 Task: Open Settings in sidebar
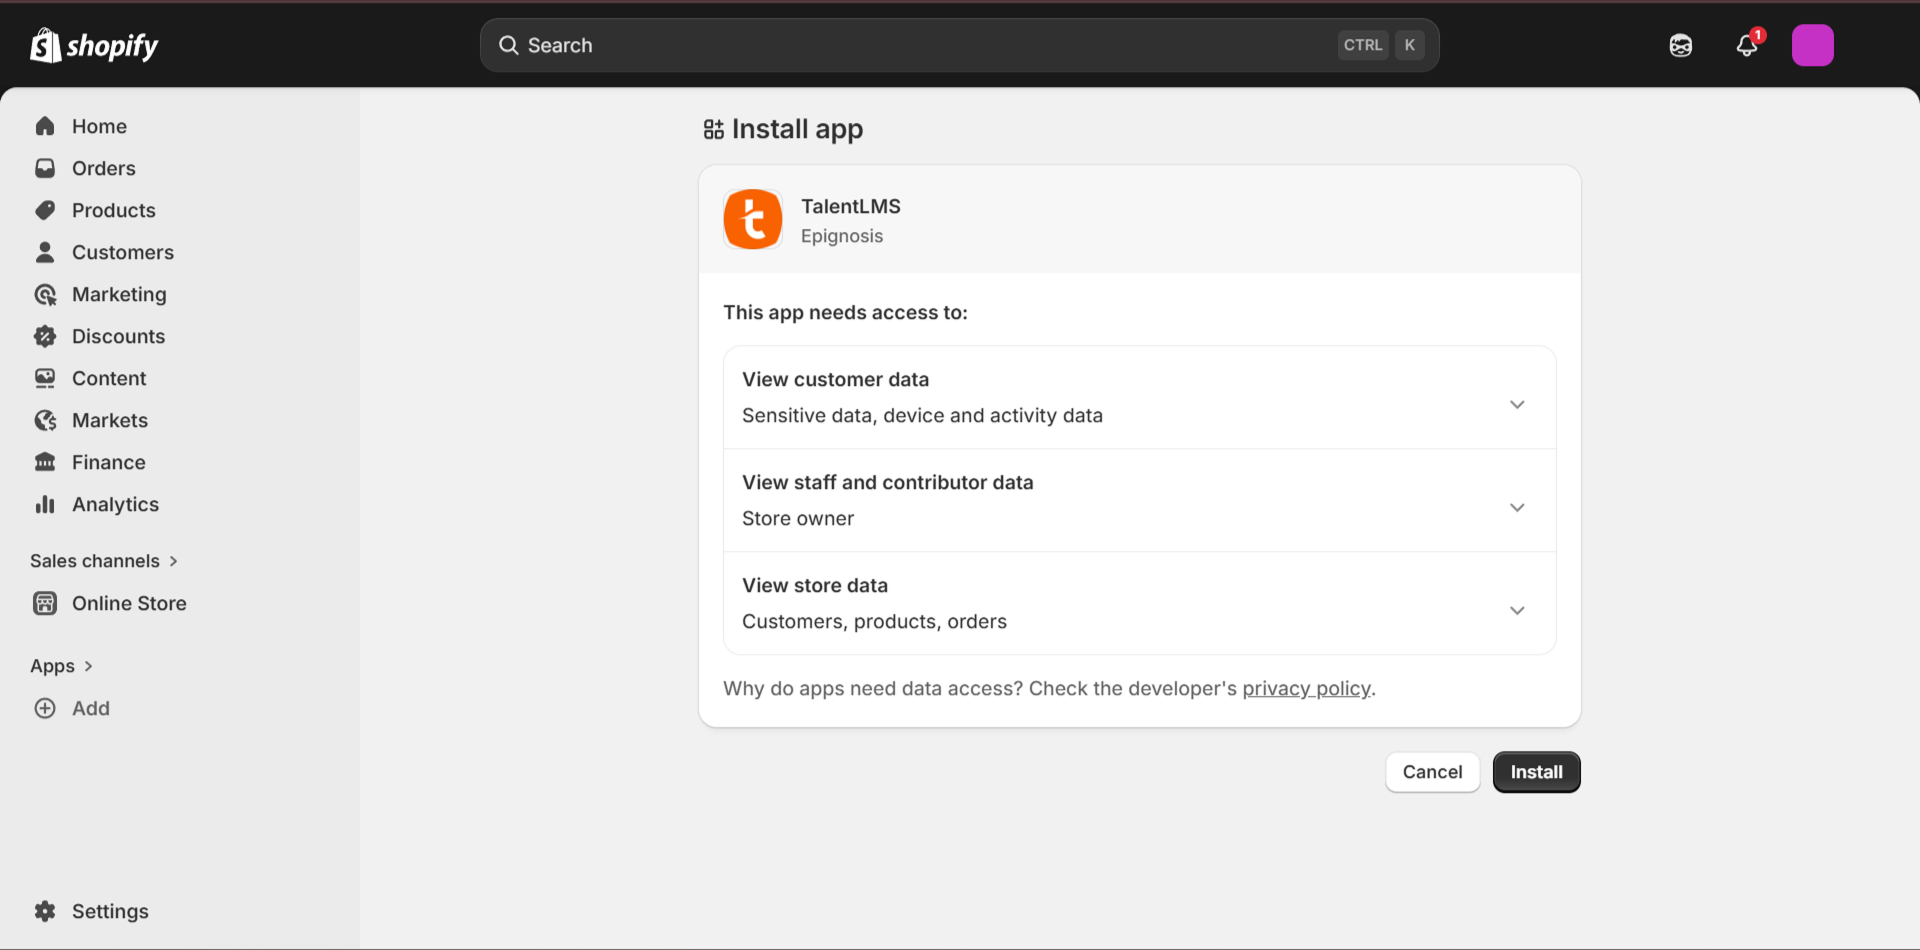(x=110, y=911)
